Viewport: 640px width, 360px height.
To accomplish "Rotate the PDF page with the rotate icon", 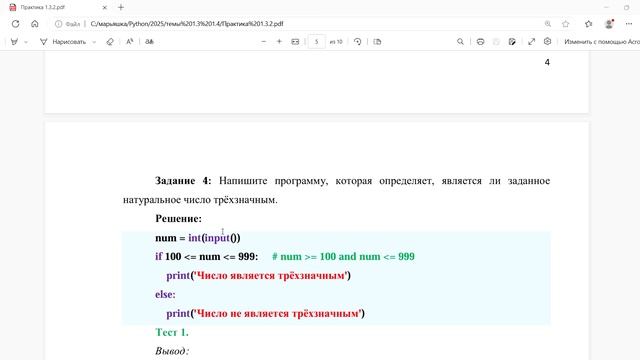I will click(358, 42).
